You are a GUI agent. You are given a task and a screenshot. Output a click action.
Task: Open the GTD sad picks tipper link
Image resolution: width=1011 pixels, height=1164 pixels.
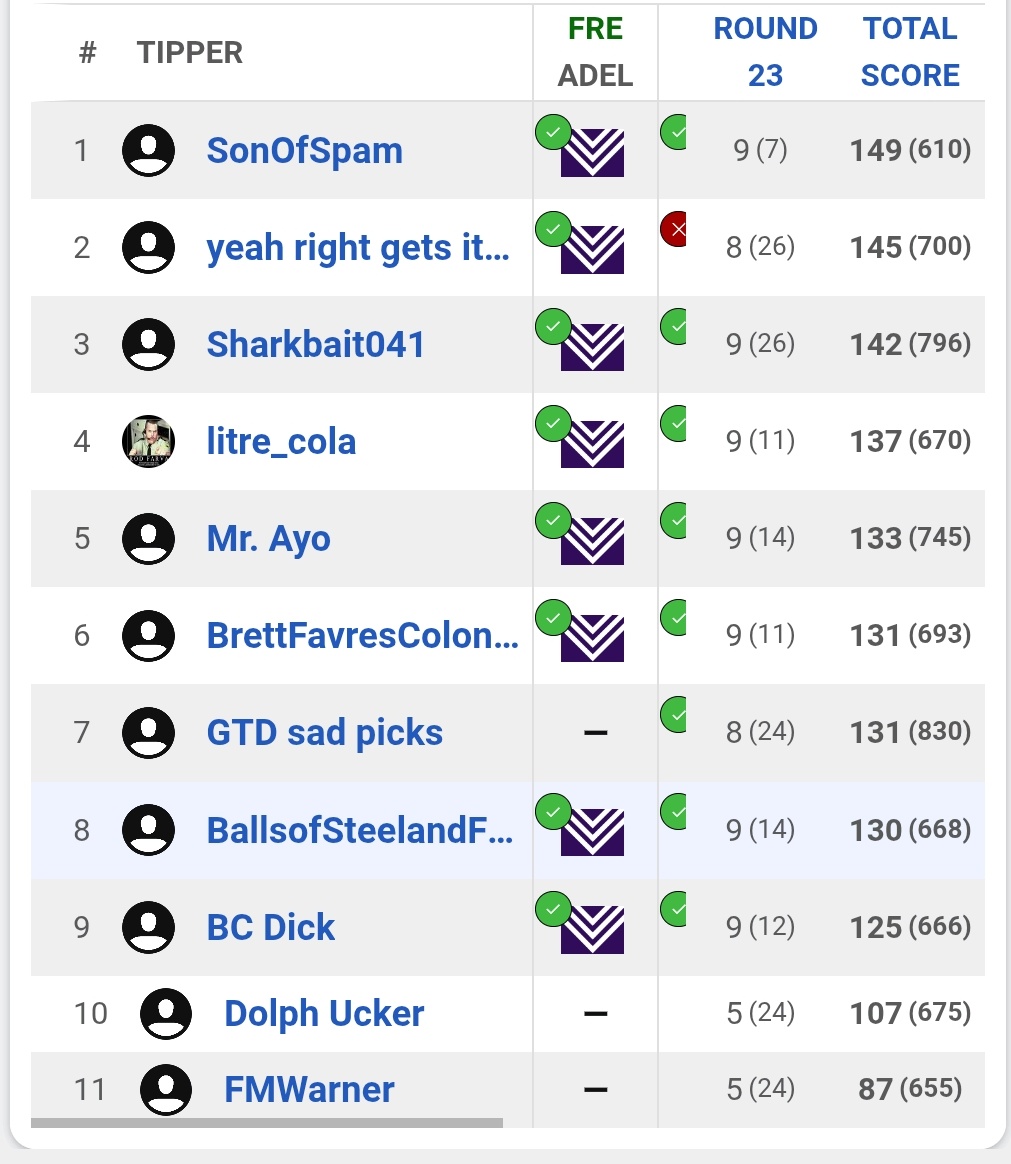click(x=324, y=733)
